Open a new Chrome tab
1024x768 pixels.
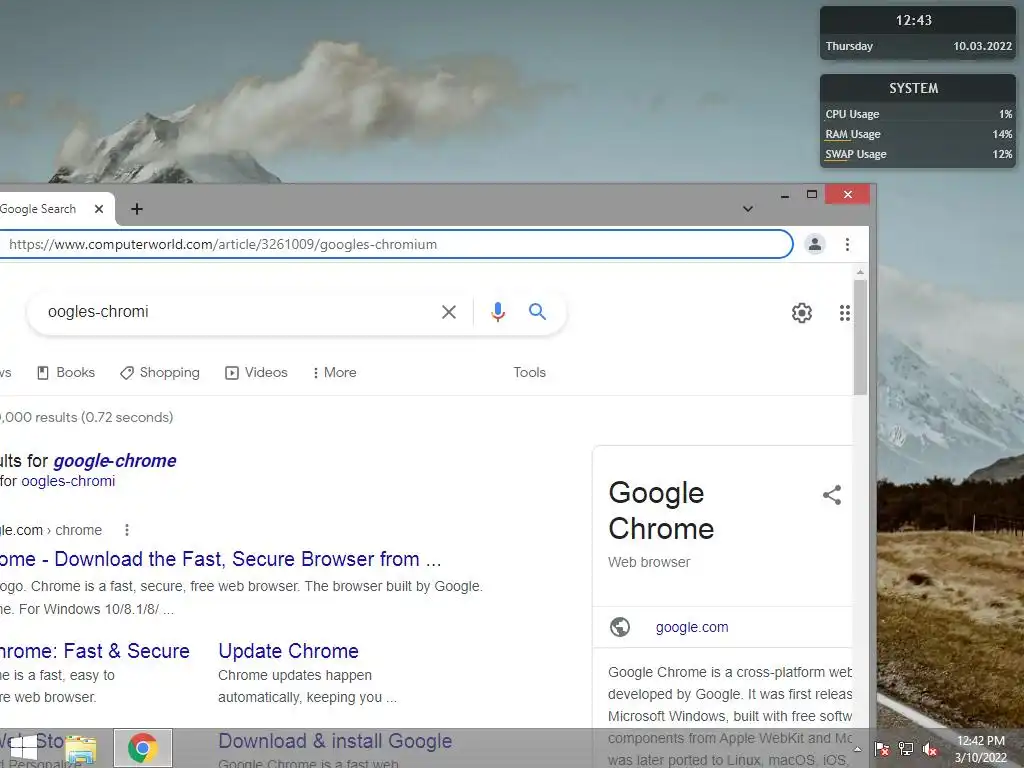pos(136,209)
